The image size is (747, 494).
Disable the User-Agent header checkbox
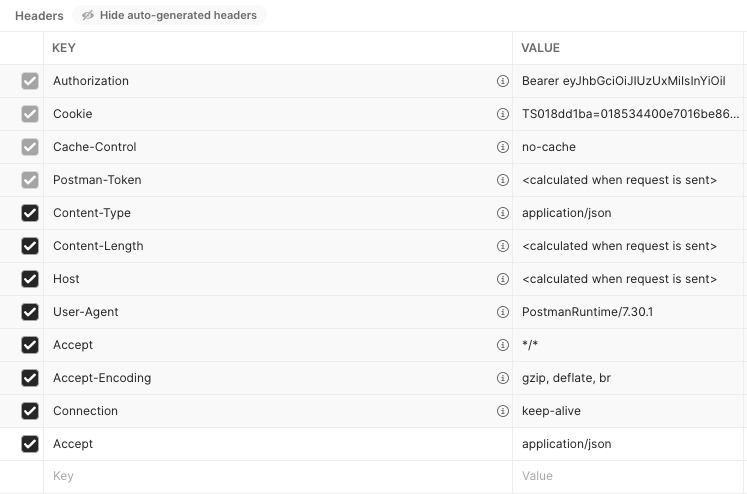[x=30, y=312]
